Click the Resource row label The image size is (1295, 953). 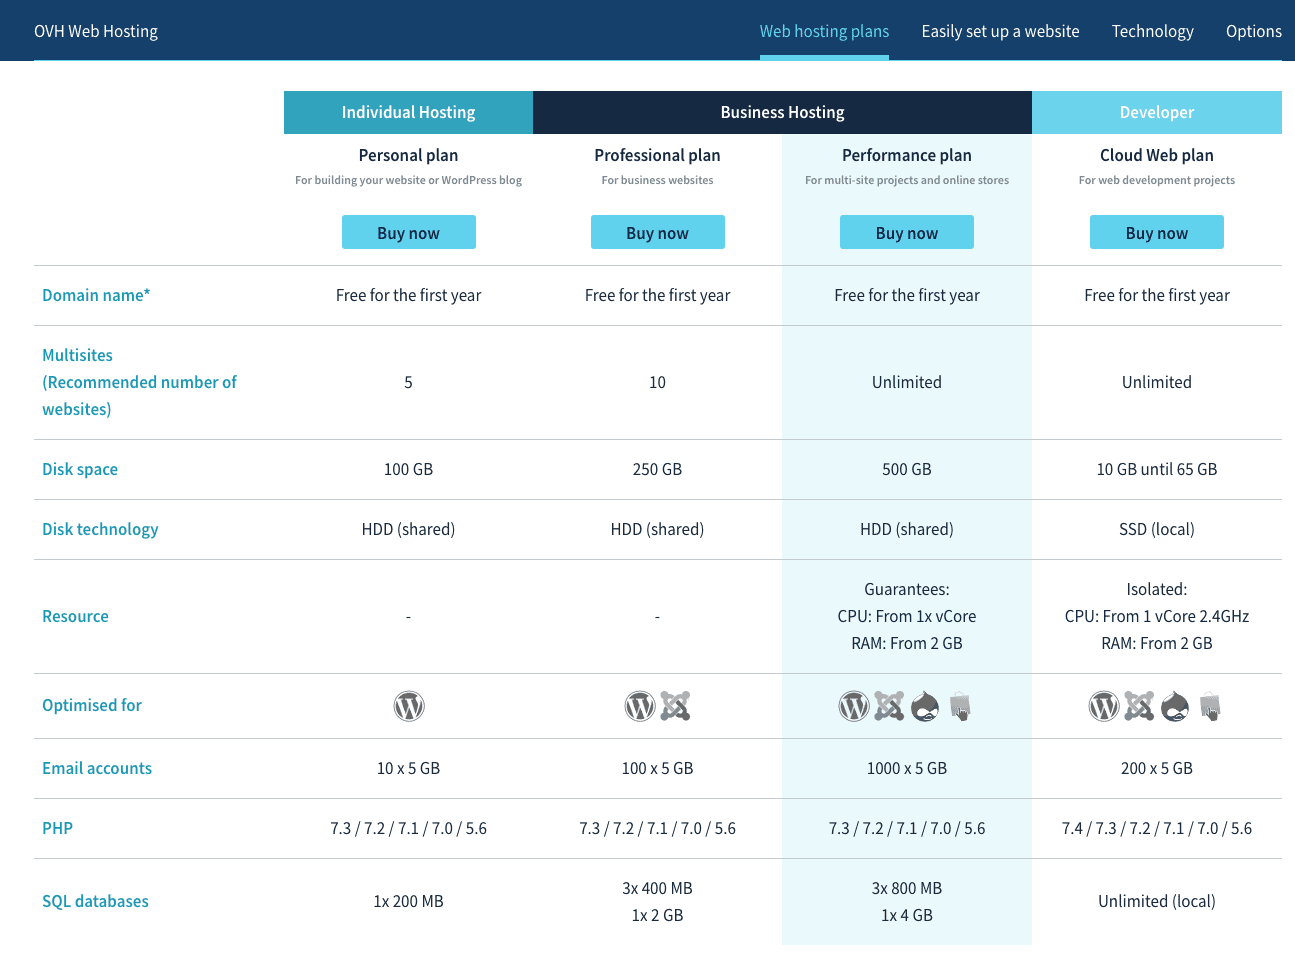(75, 616)
